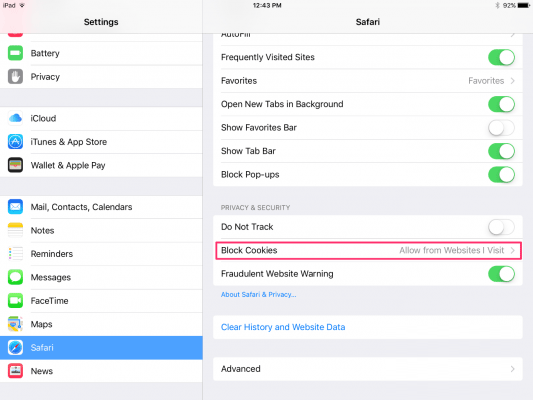This screenshot has height=400, width=533.
Task: Expand the Advanced settings row
Action: point(368,369)
